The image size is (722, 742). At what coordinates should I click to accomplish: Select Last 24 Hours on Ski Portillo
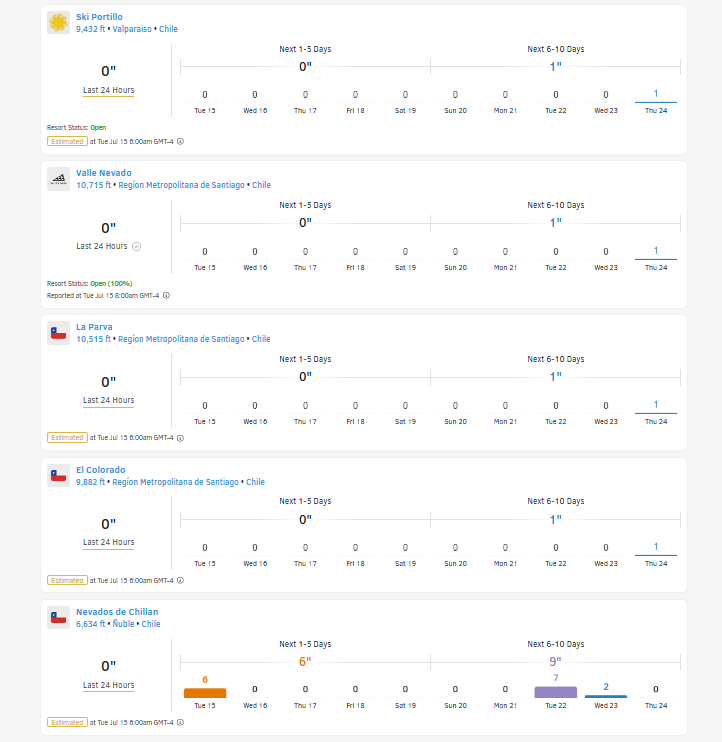coord(109,90)
